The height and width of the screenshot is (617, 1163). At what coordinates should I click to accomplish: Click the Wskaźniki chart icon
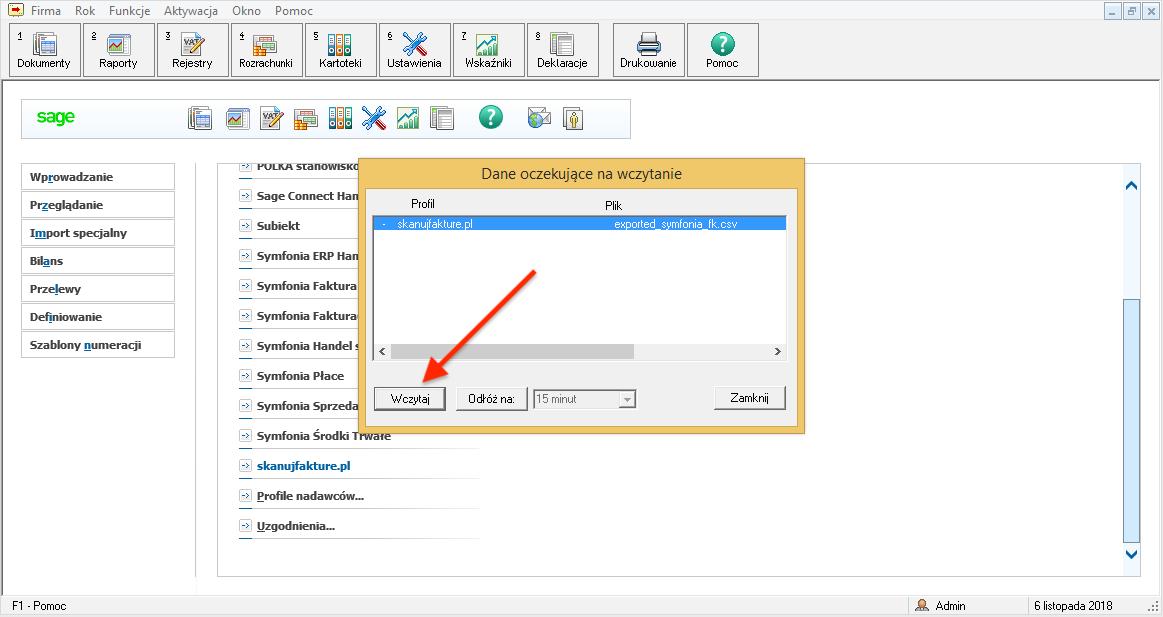(x=488, y=50)
